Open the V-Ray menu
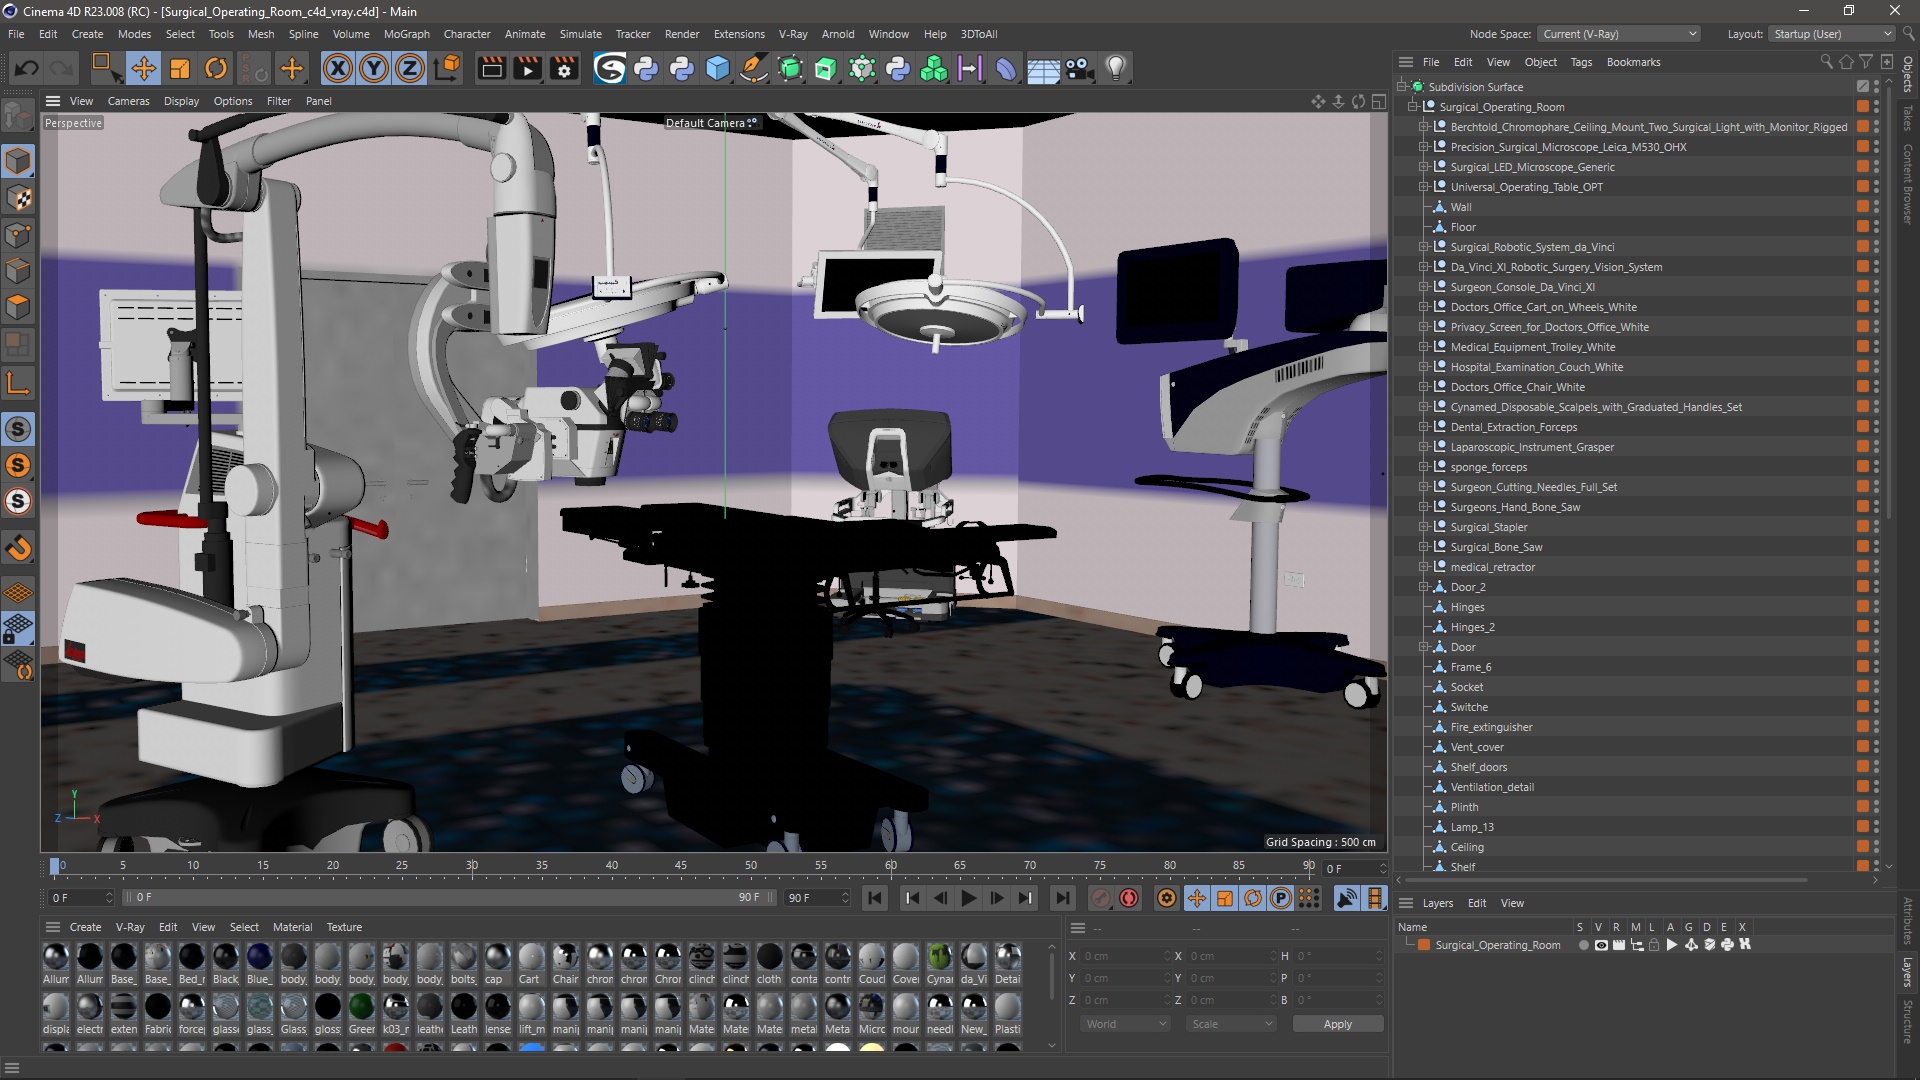This screenshot has width=1920, height=1080. tap(793, 34)
